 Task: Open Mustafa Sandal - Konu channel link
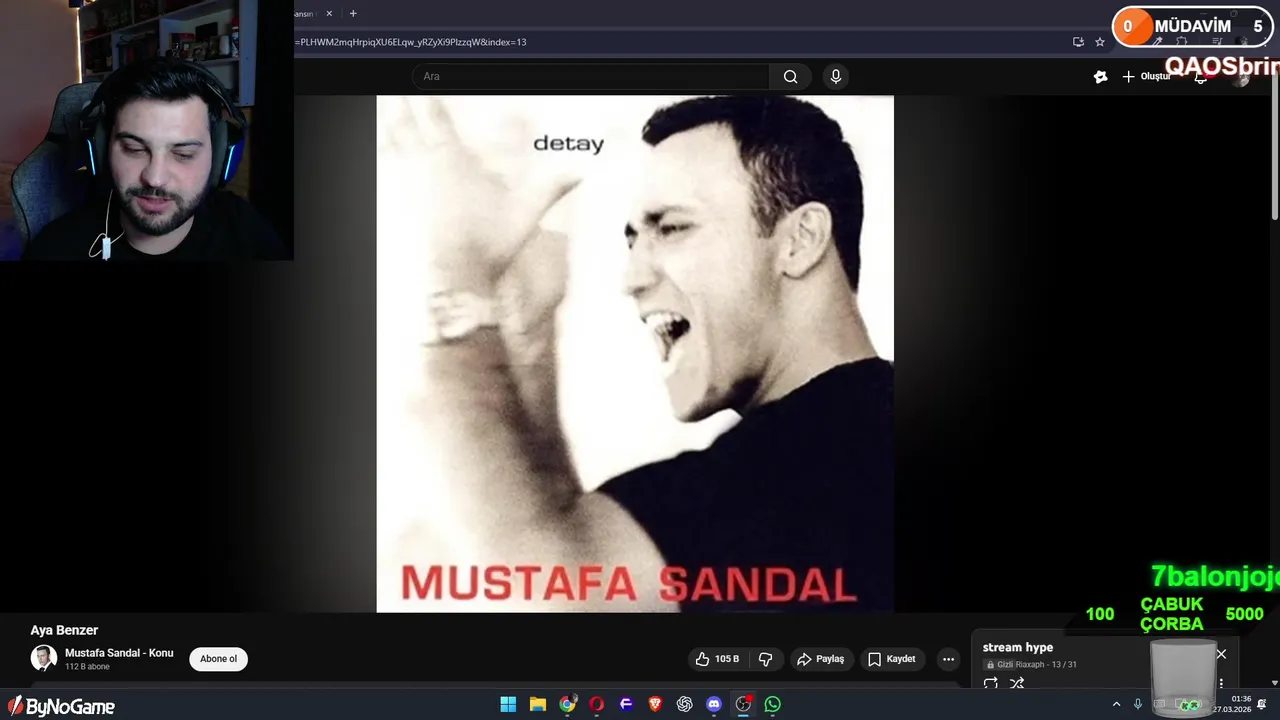pyautogui.click(x=119, y=653)
